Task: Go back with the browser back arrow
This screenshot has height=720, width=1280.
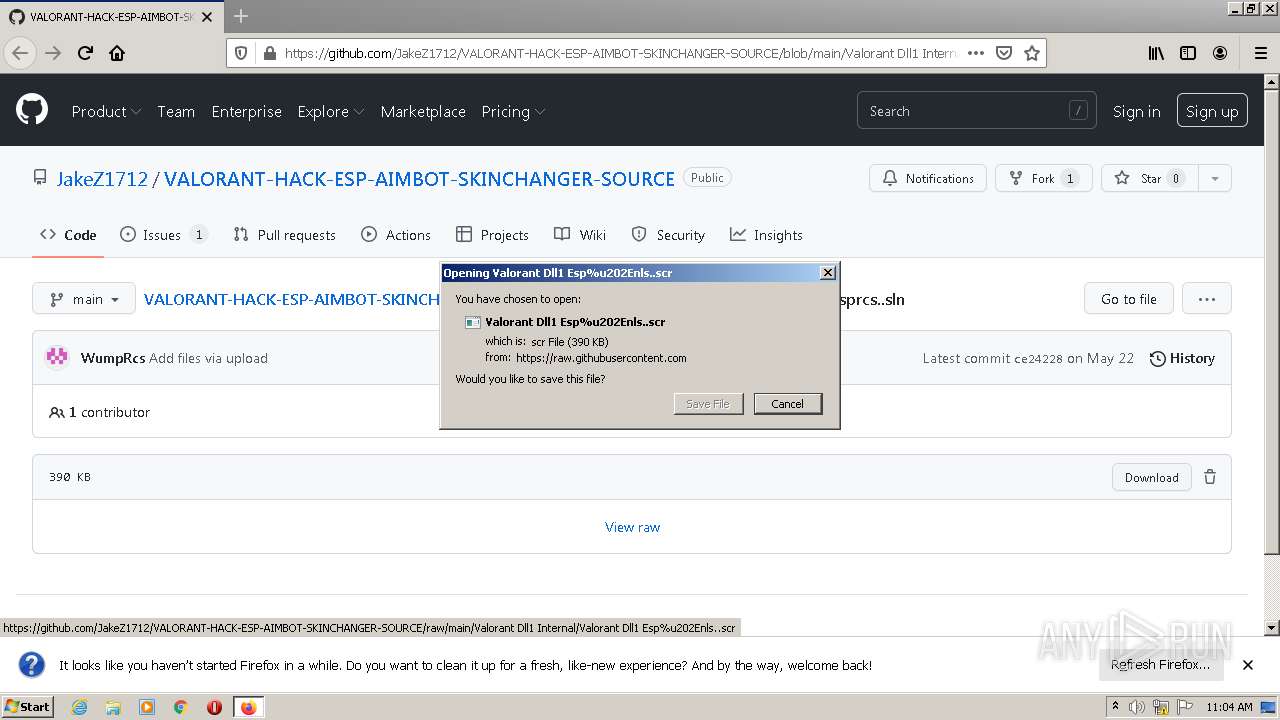Action: click(x=20, y=53)
